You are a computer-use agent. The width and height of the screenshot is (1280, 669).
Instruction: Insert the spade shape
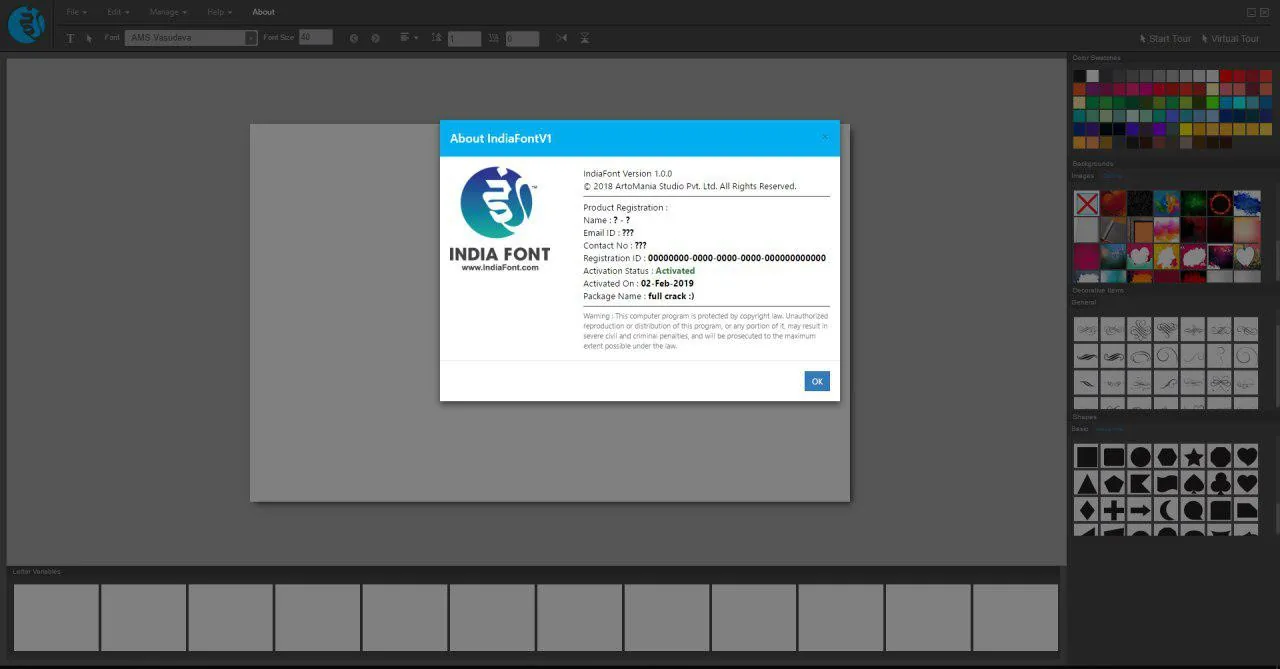point(1193,484)
